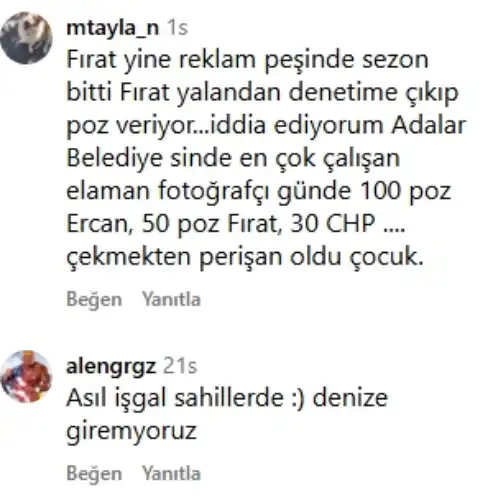Open alengrgz's profile picture avatar
The height and width of the screenshot is (500, 488).
26,376
